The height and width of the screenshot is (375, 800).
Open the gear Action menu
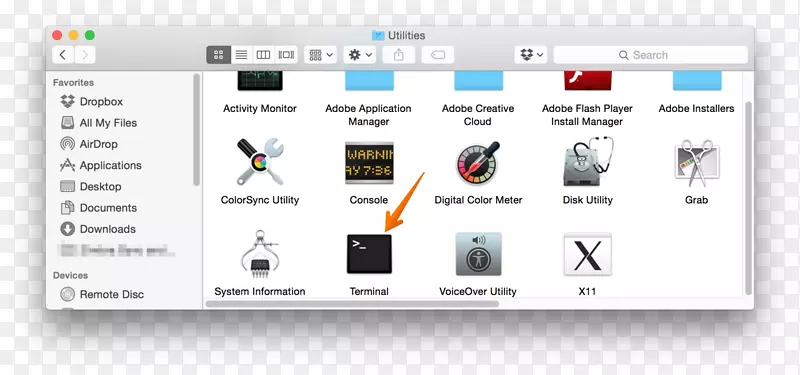point(360,55)
